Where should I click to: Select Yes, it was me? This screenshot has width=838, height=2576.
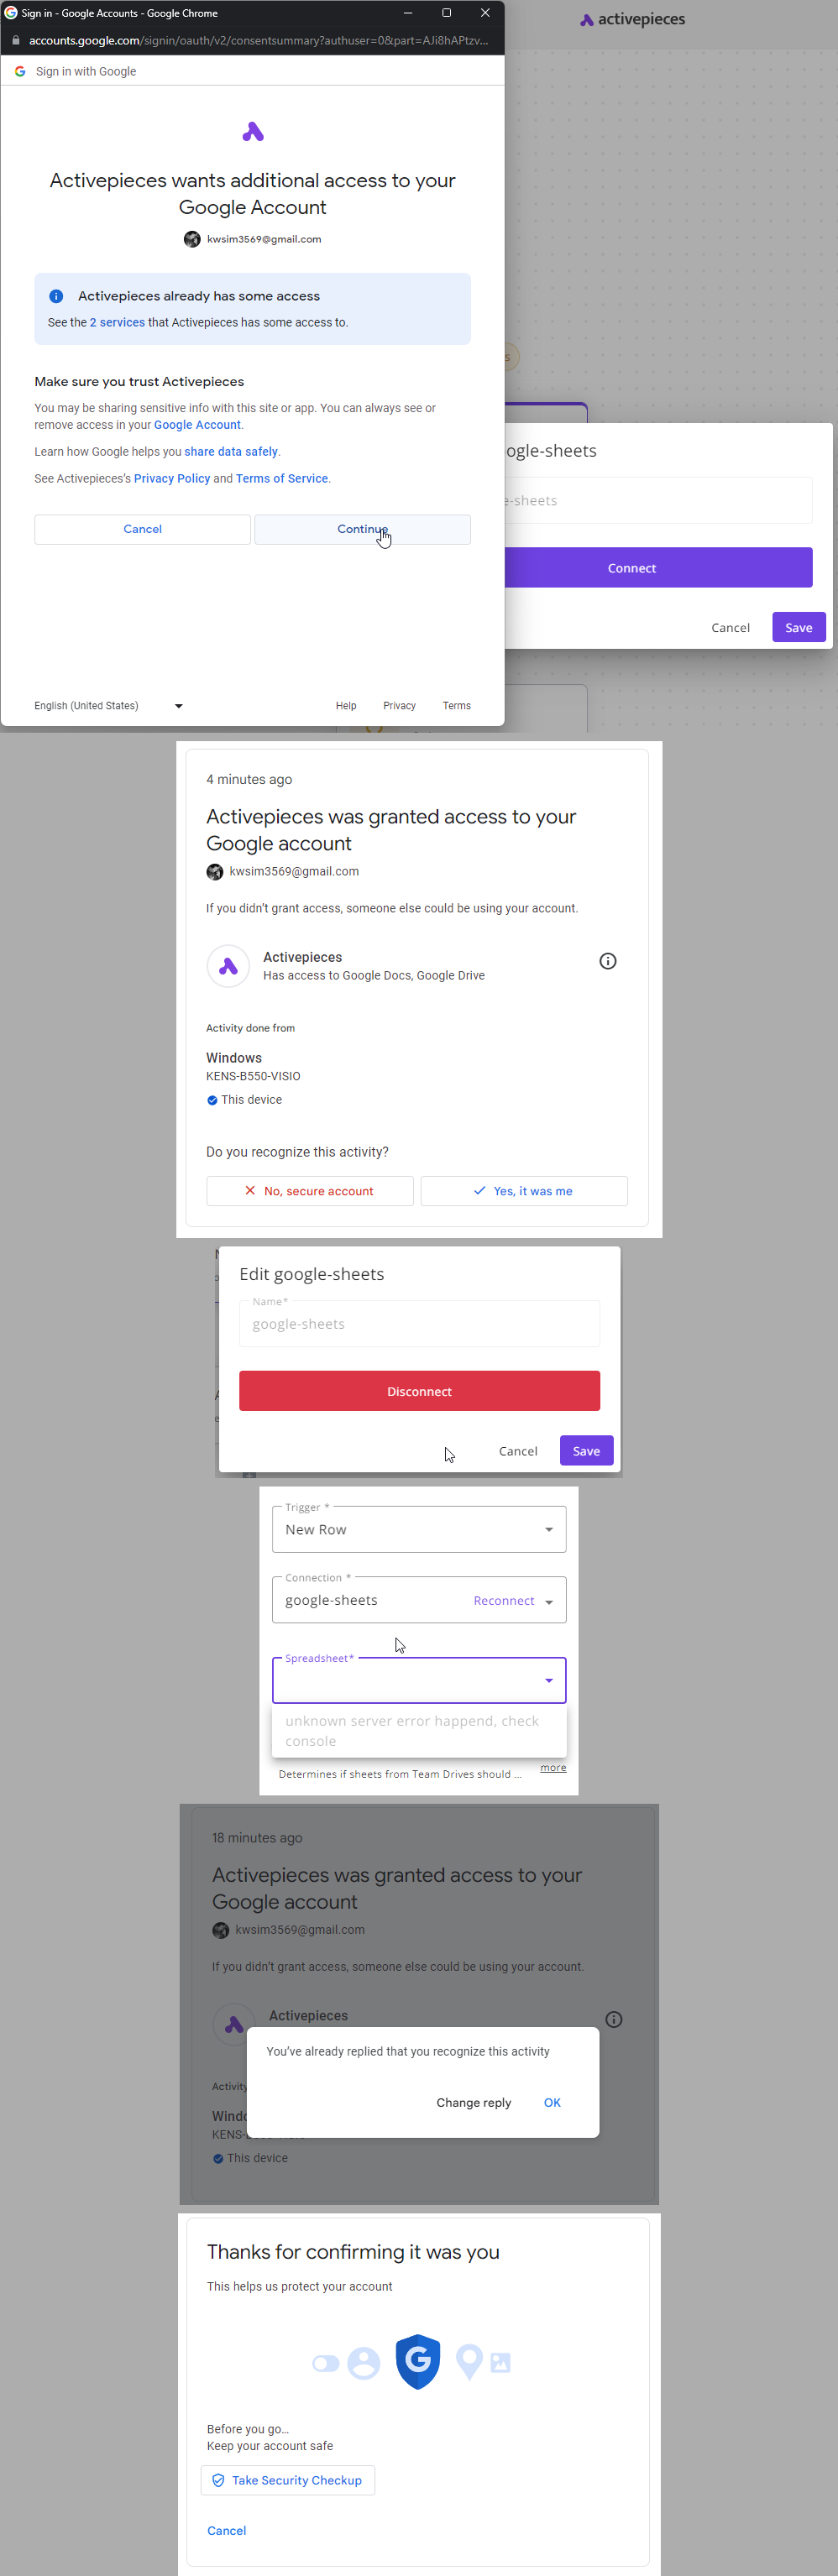point(524,1191)
